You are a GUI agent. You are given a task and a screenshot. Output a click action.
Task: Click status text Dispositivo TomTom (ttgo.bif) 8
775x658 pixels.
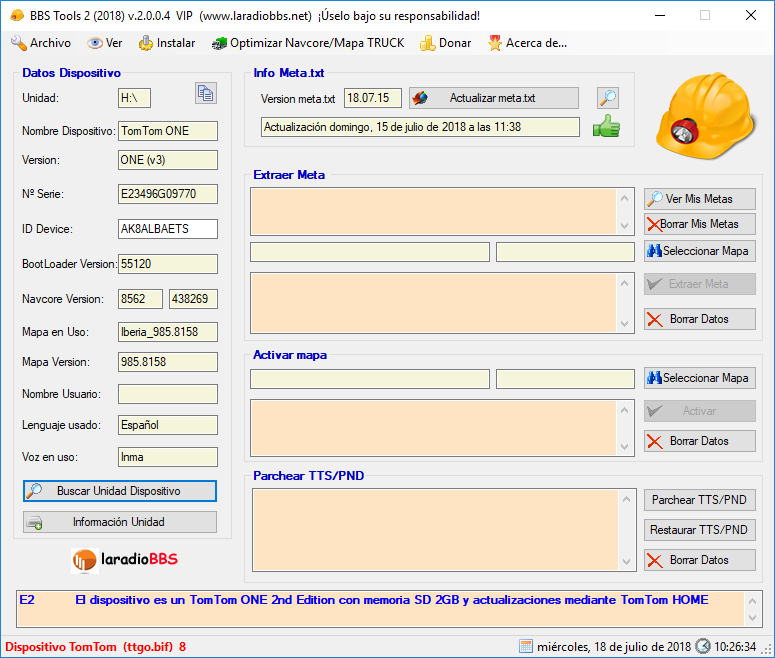[x=95, y=647]
